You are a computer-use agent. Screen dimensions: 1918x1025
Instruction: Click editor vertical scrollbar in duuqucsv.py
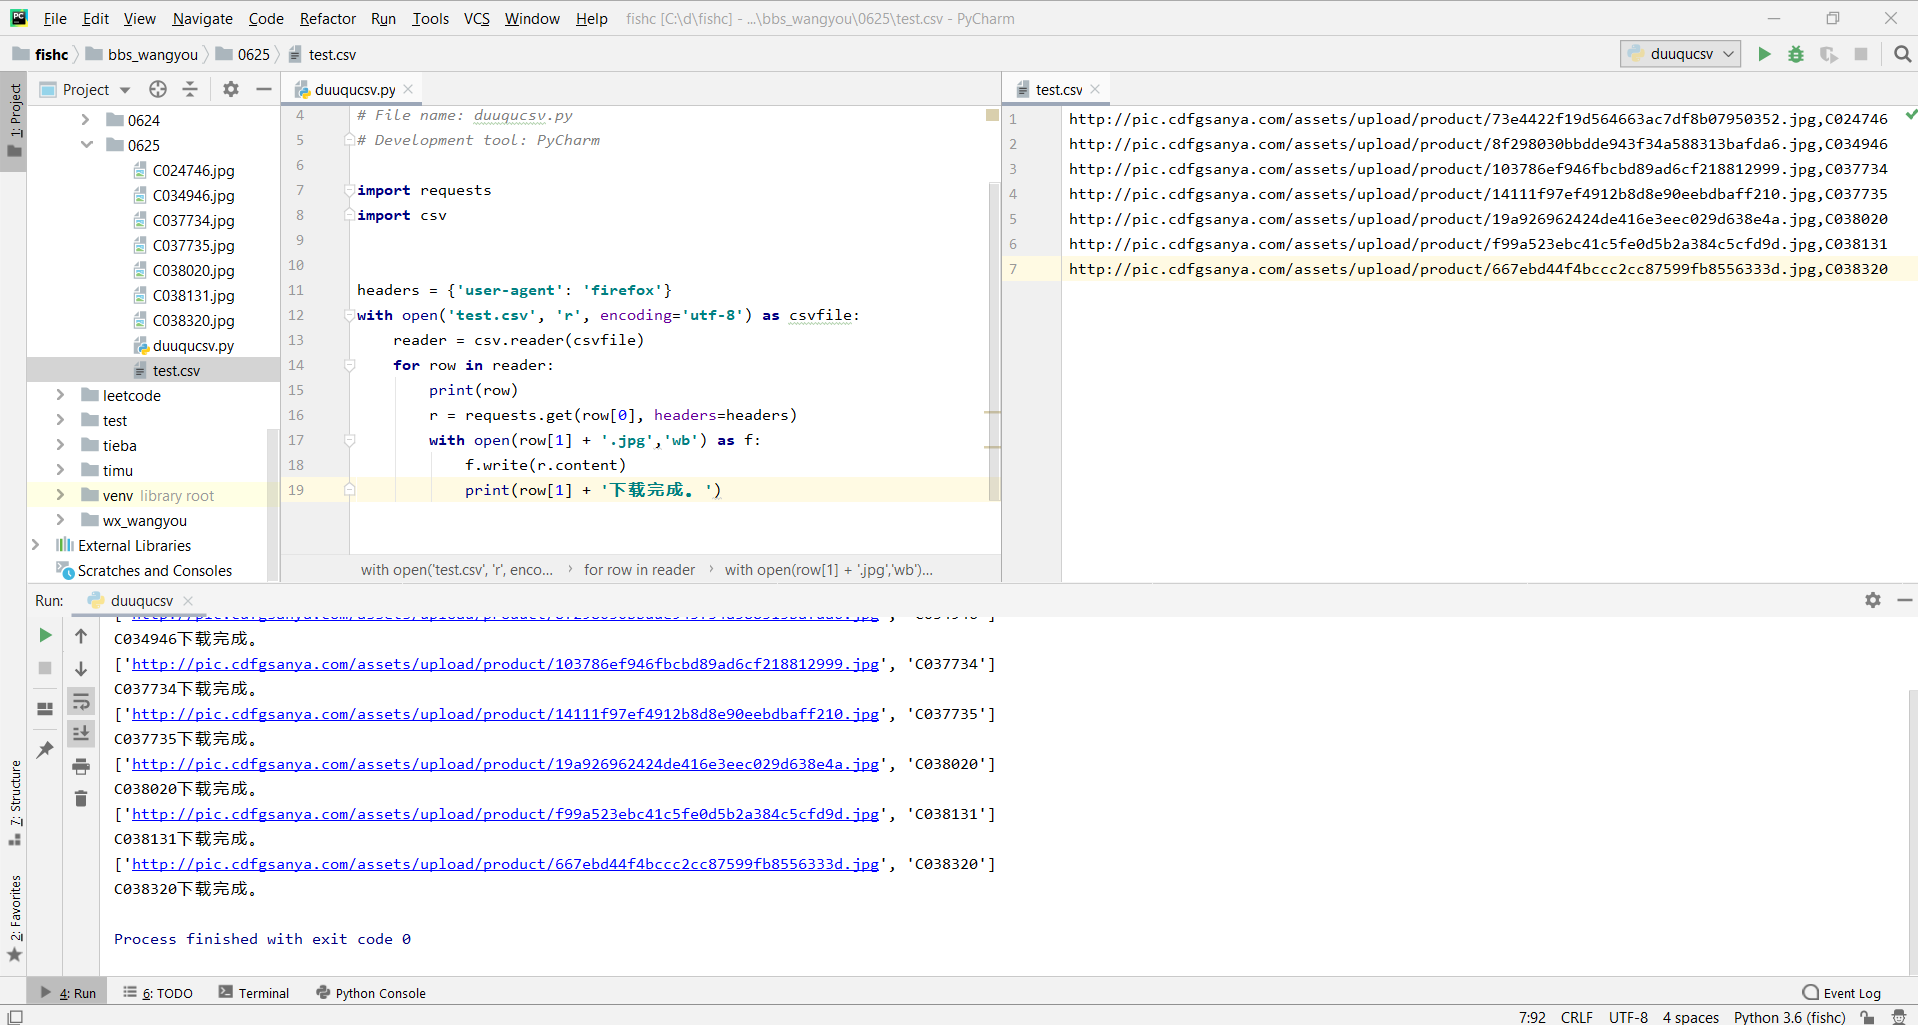tap(994, 340)
